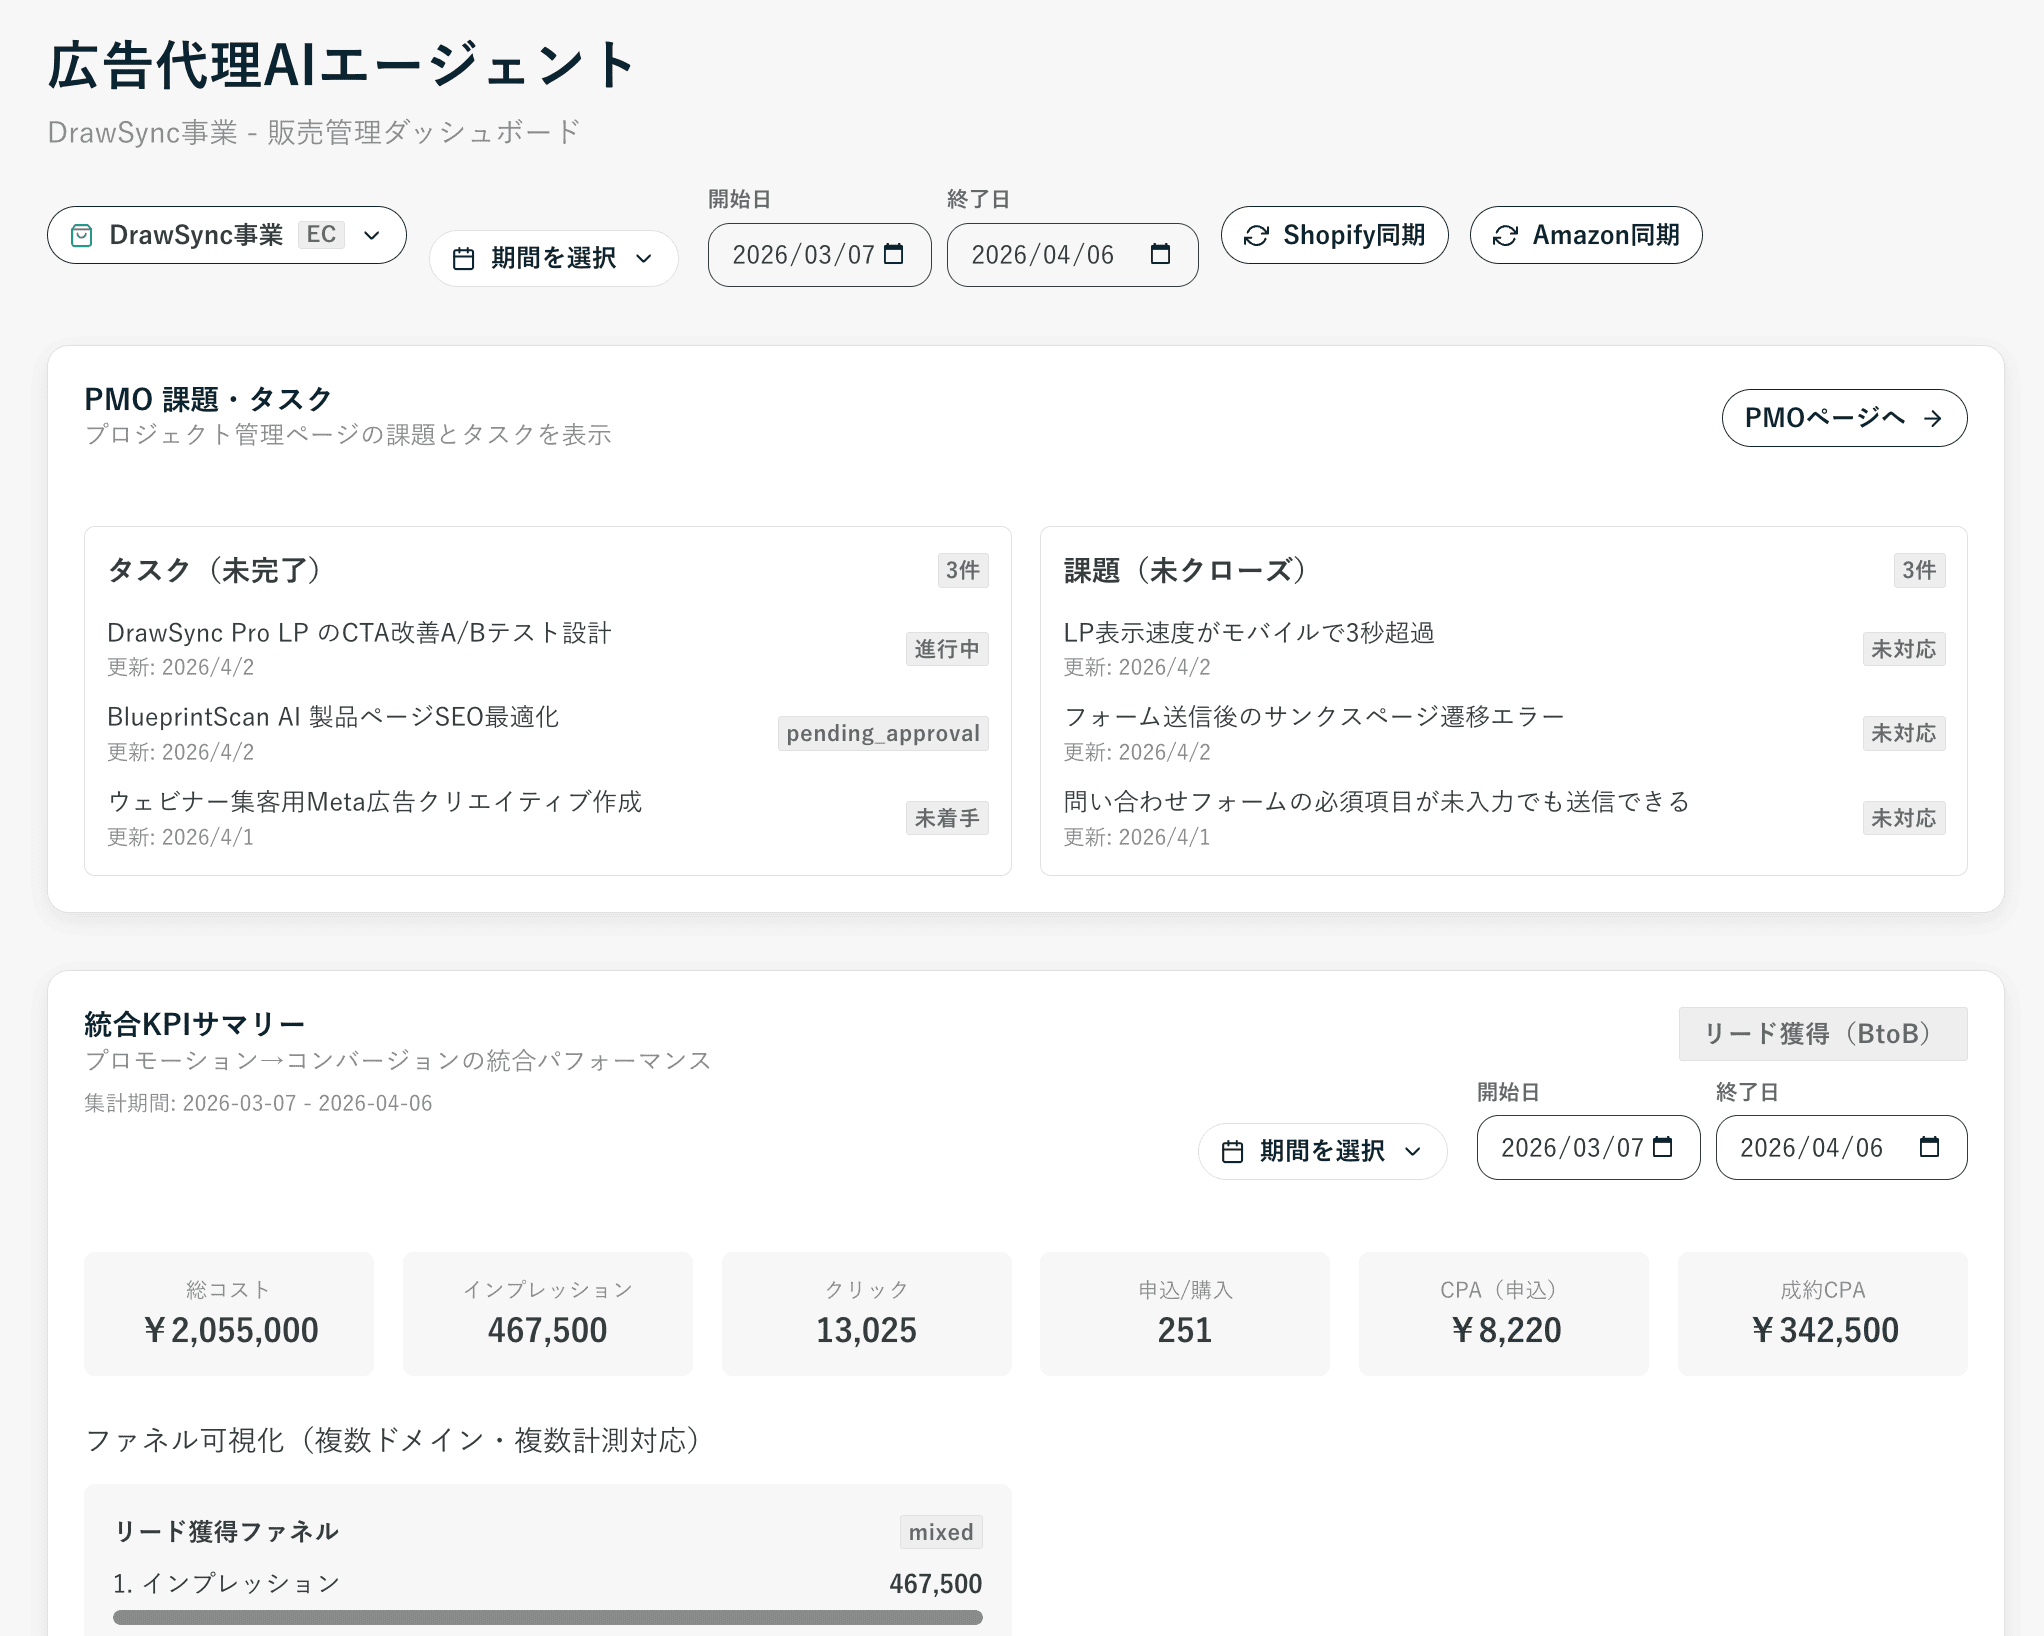Expand the DrawSync事業 business selector dropdown
The width and height of the screenshot is (2044, 1636).
[371, 235]
